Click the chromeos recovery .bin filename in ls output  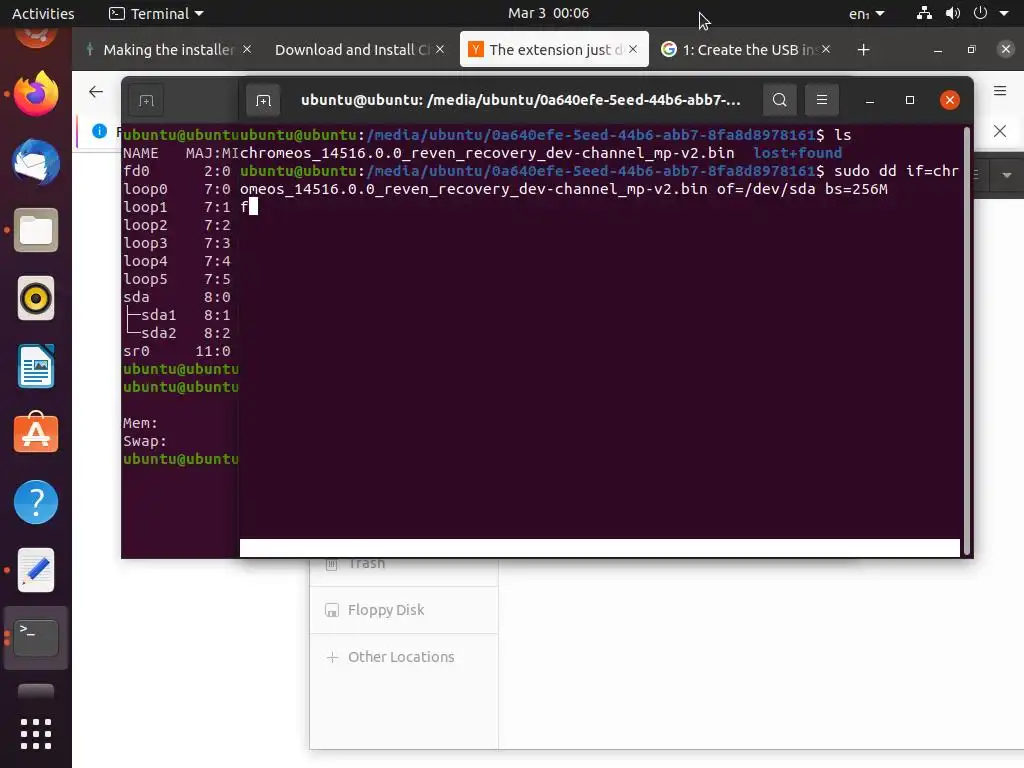(x=487, y=153)
